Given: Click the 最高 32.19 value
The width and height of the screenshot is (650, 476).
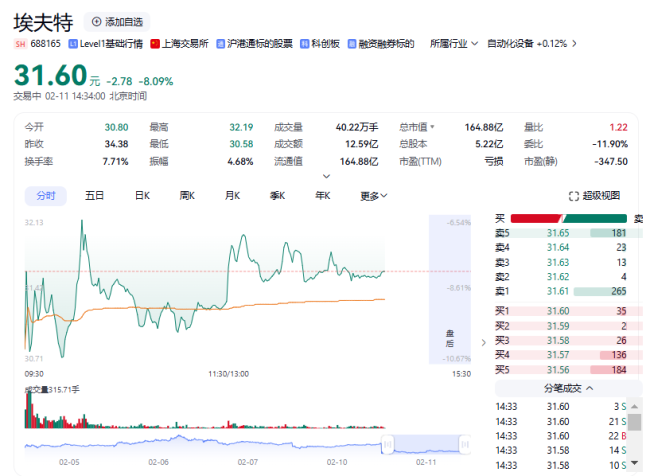Looking at the screenshot, I should coord(241,127).
